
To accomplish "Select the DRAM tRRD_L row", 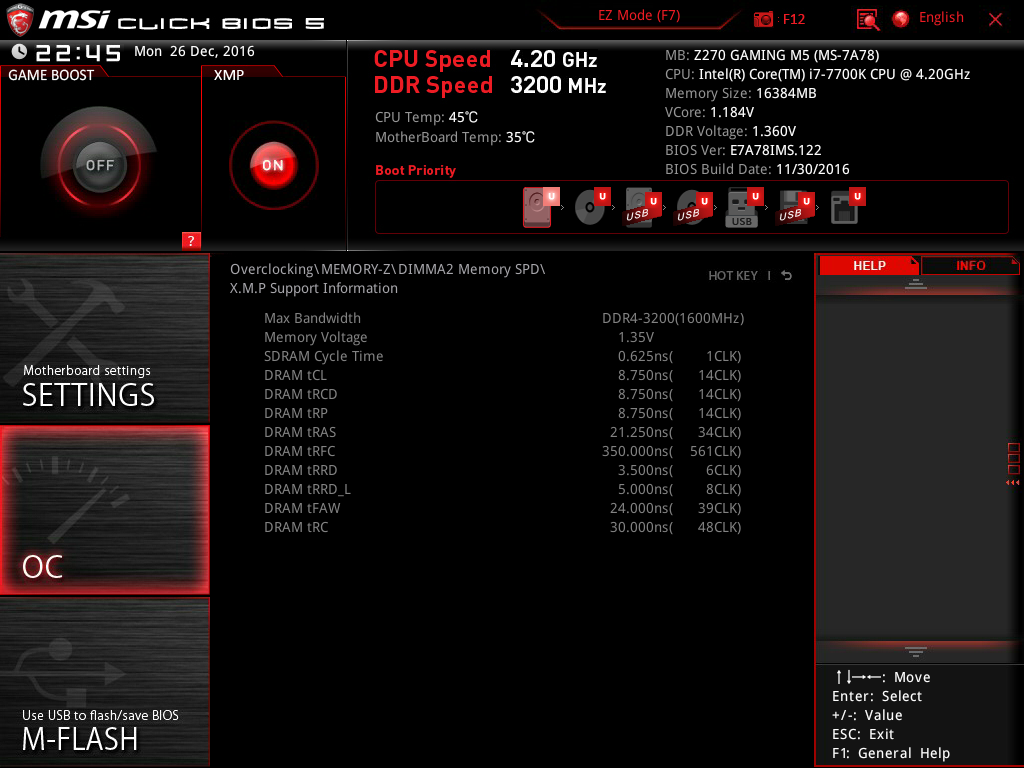I will (503, 488).
